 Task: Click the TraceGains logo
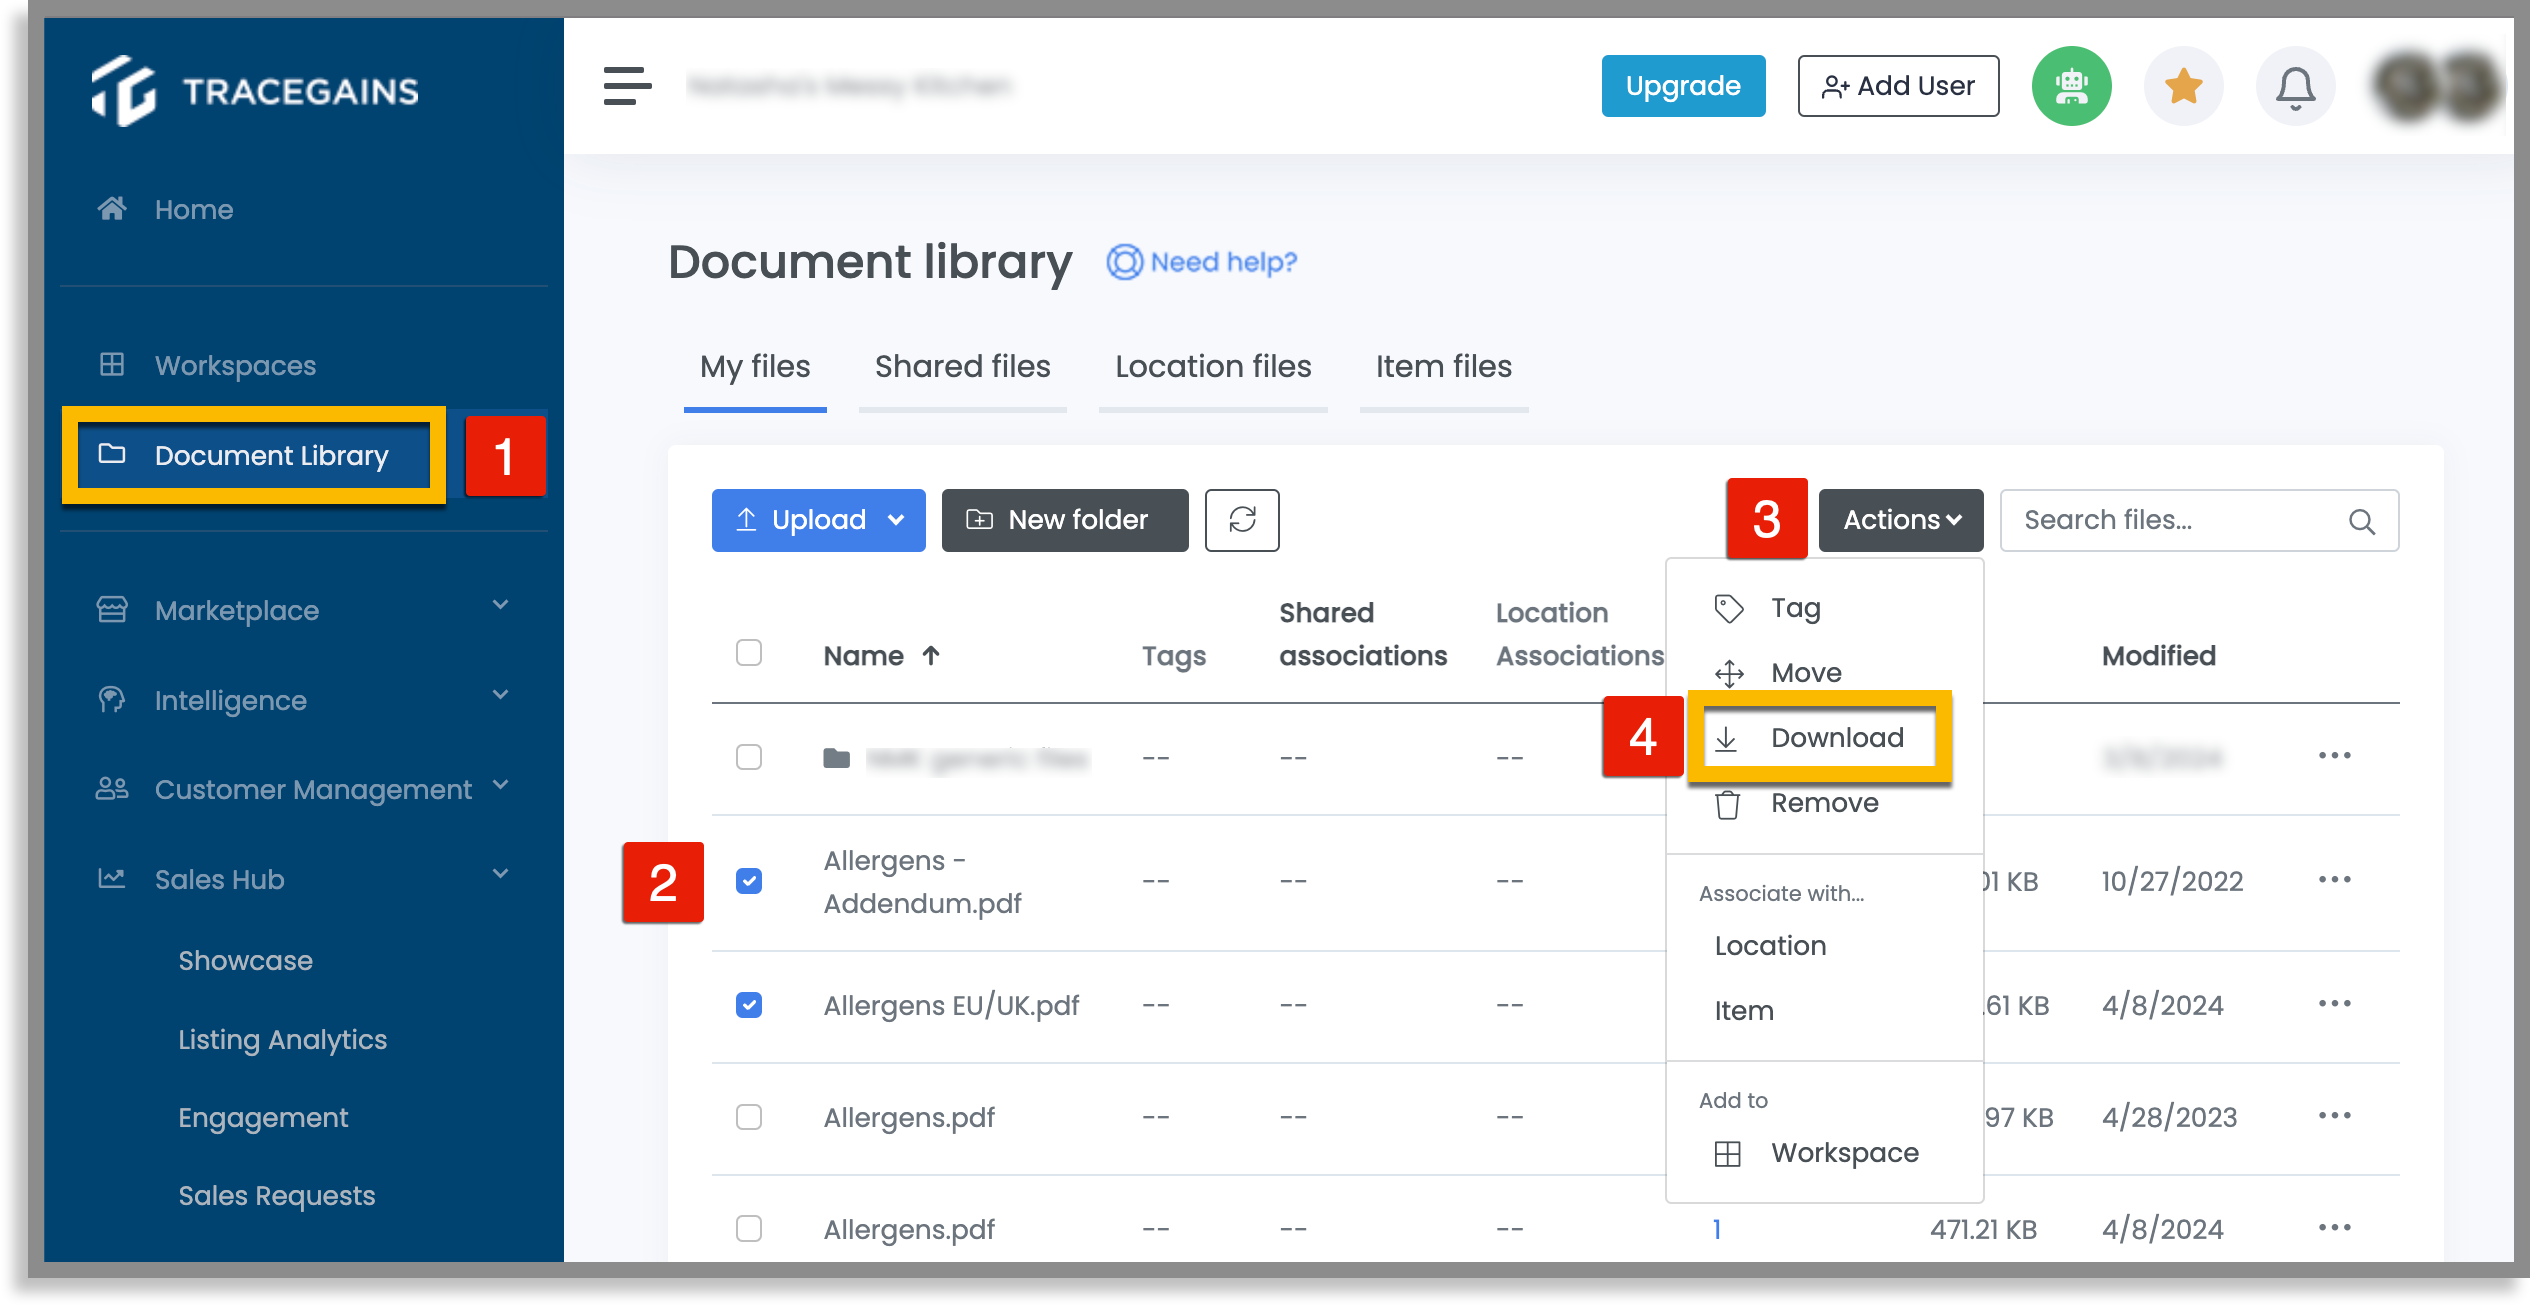click(x=254, y=91)
